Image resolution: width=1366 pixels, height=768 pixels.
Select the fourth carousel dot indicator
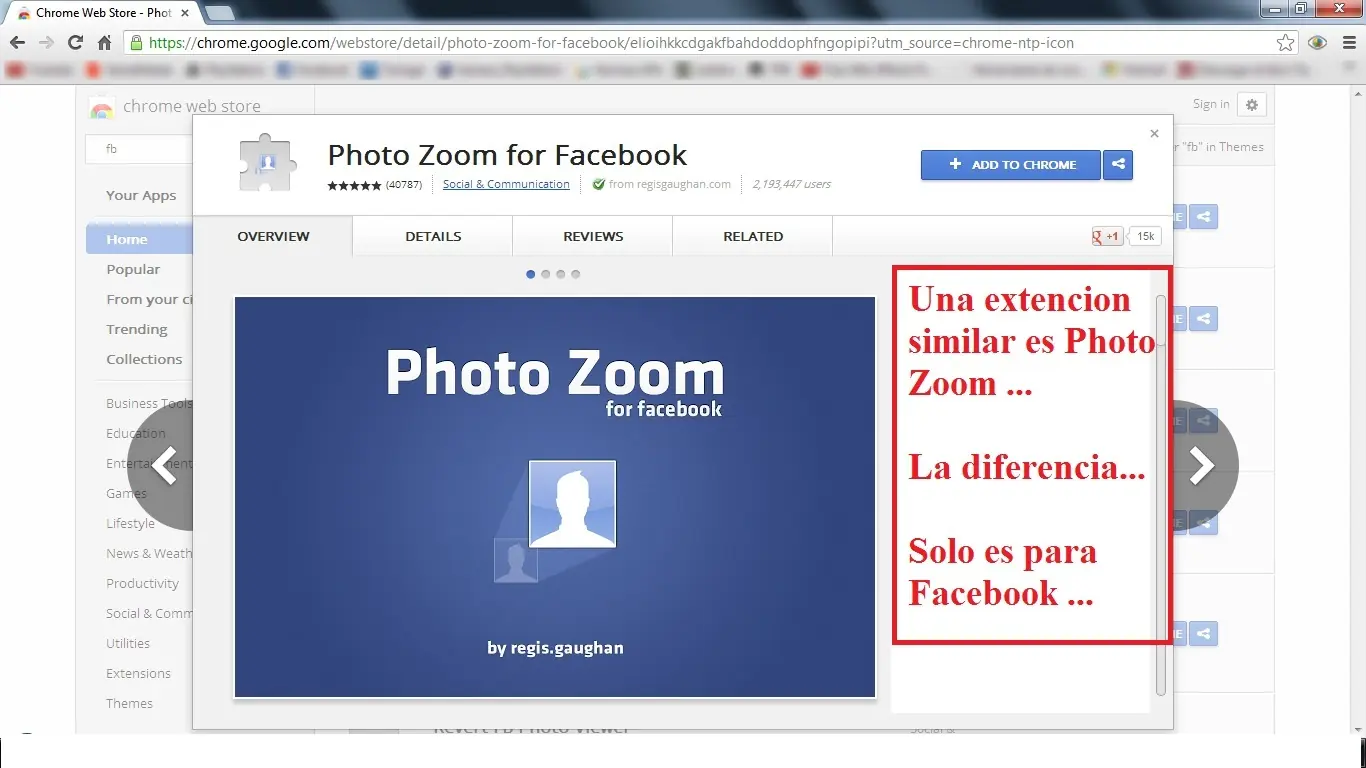575,274
